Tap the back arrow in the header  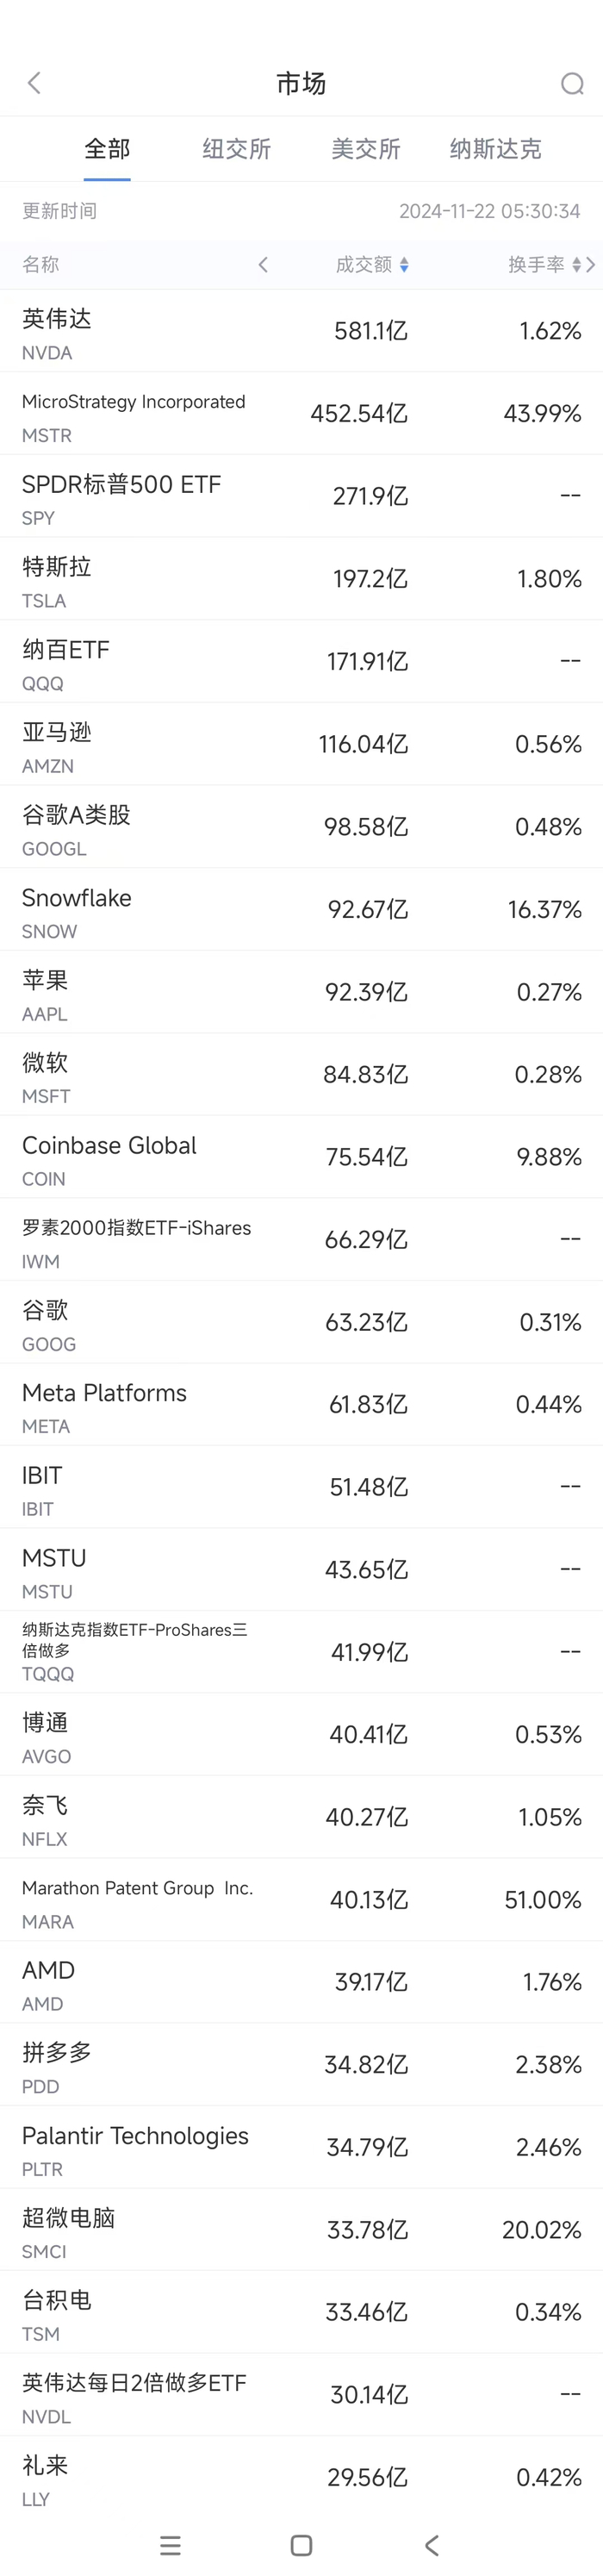pyautogui.click(x=35, y=83)
